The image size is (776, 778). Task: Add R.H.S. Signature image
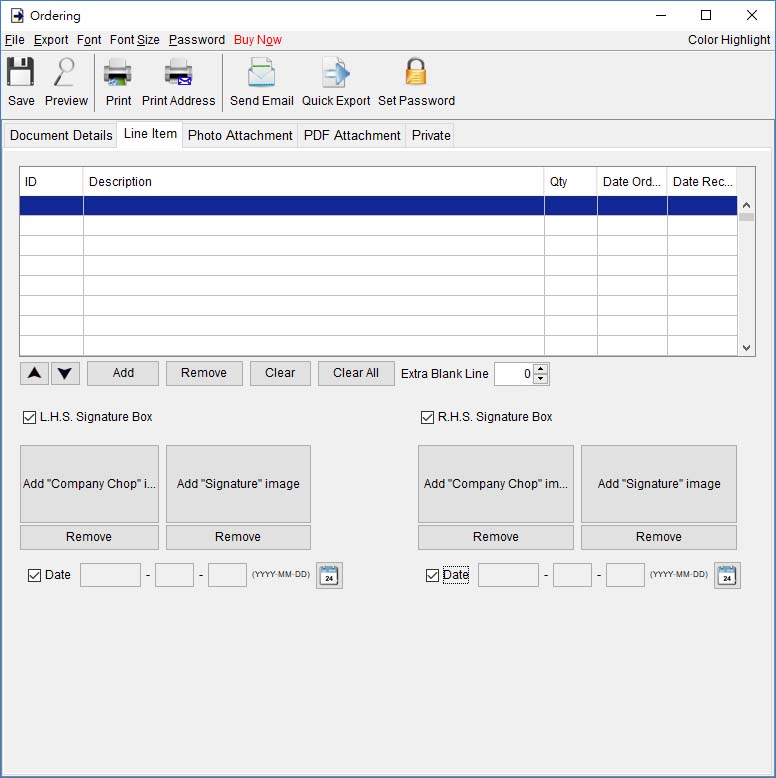659,484
